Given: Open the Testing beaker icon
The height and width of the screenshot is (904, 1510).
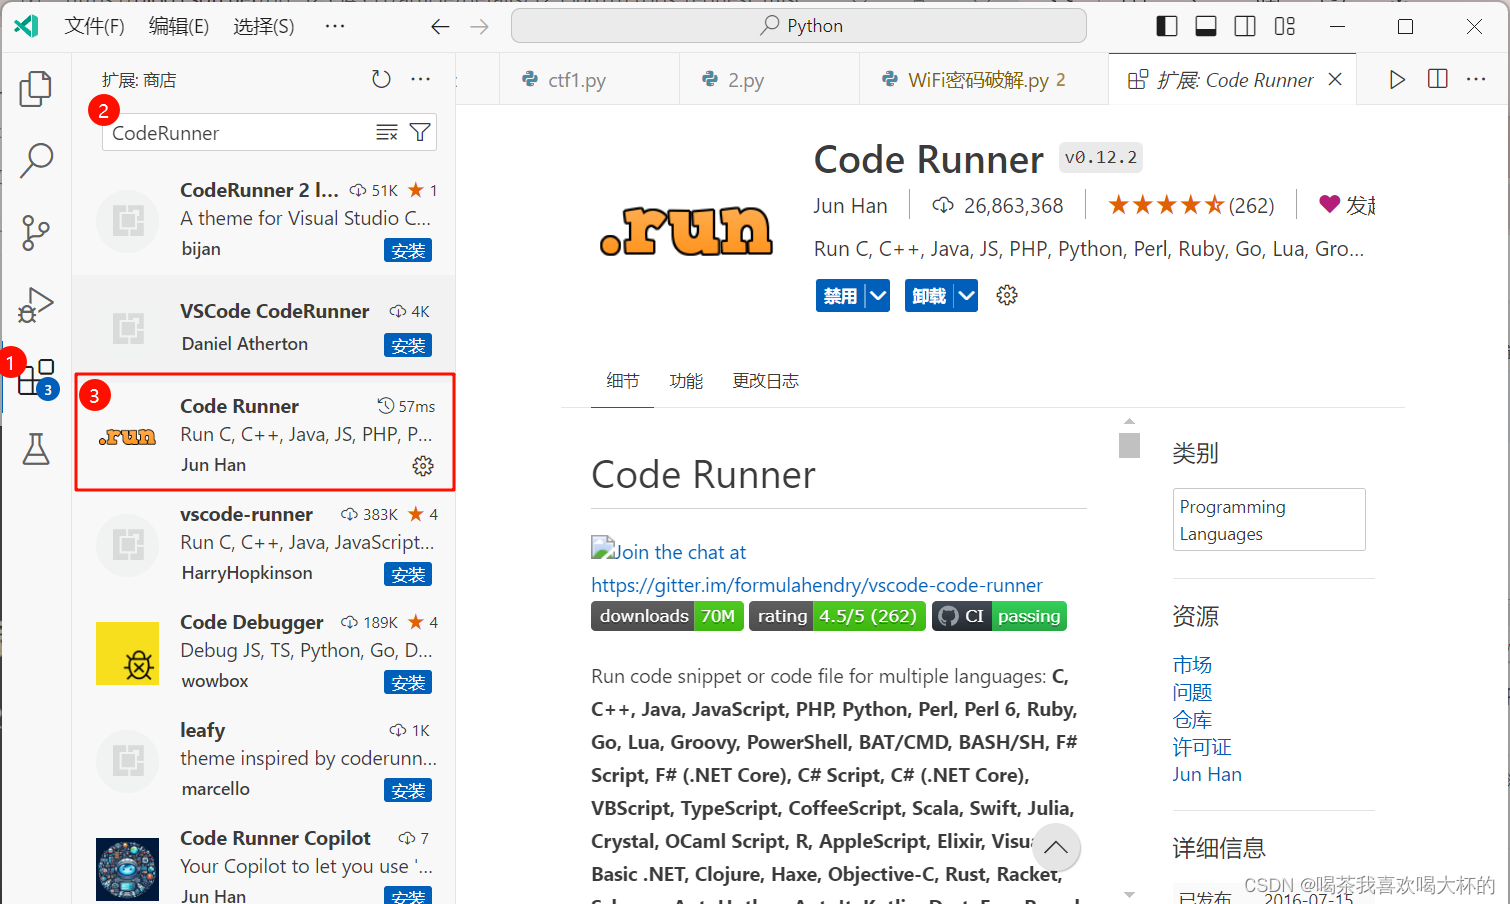Looking at the screenshot, I should point(36,449).
